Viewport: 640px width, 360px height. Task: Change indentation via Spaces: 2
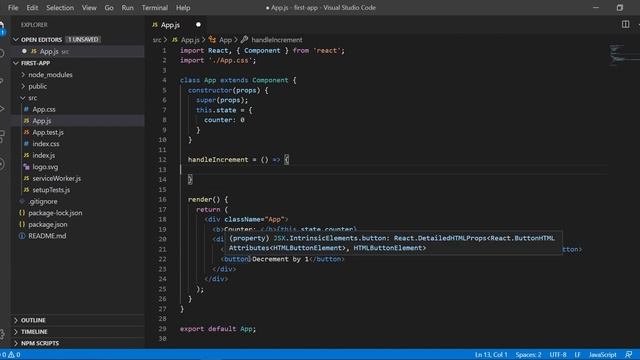pyautogui.click(x=528, y=355)
